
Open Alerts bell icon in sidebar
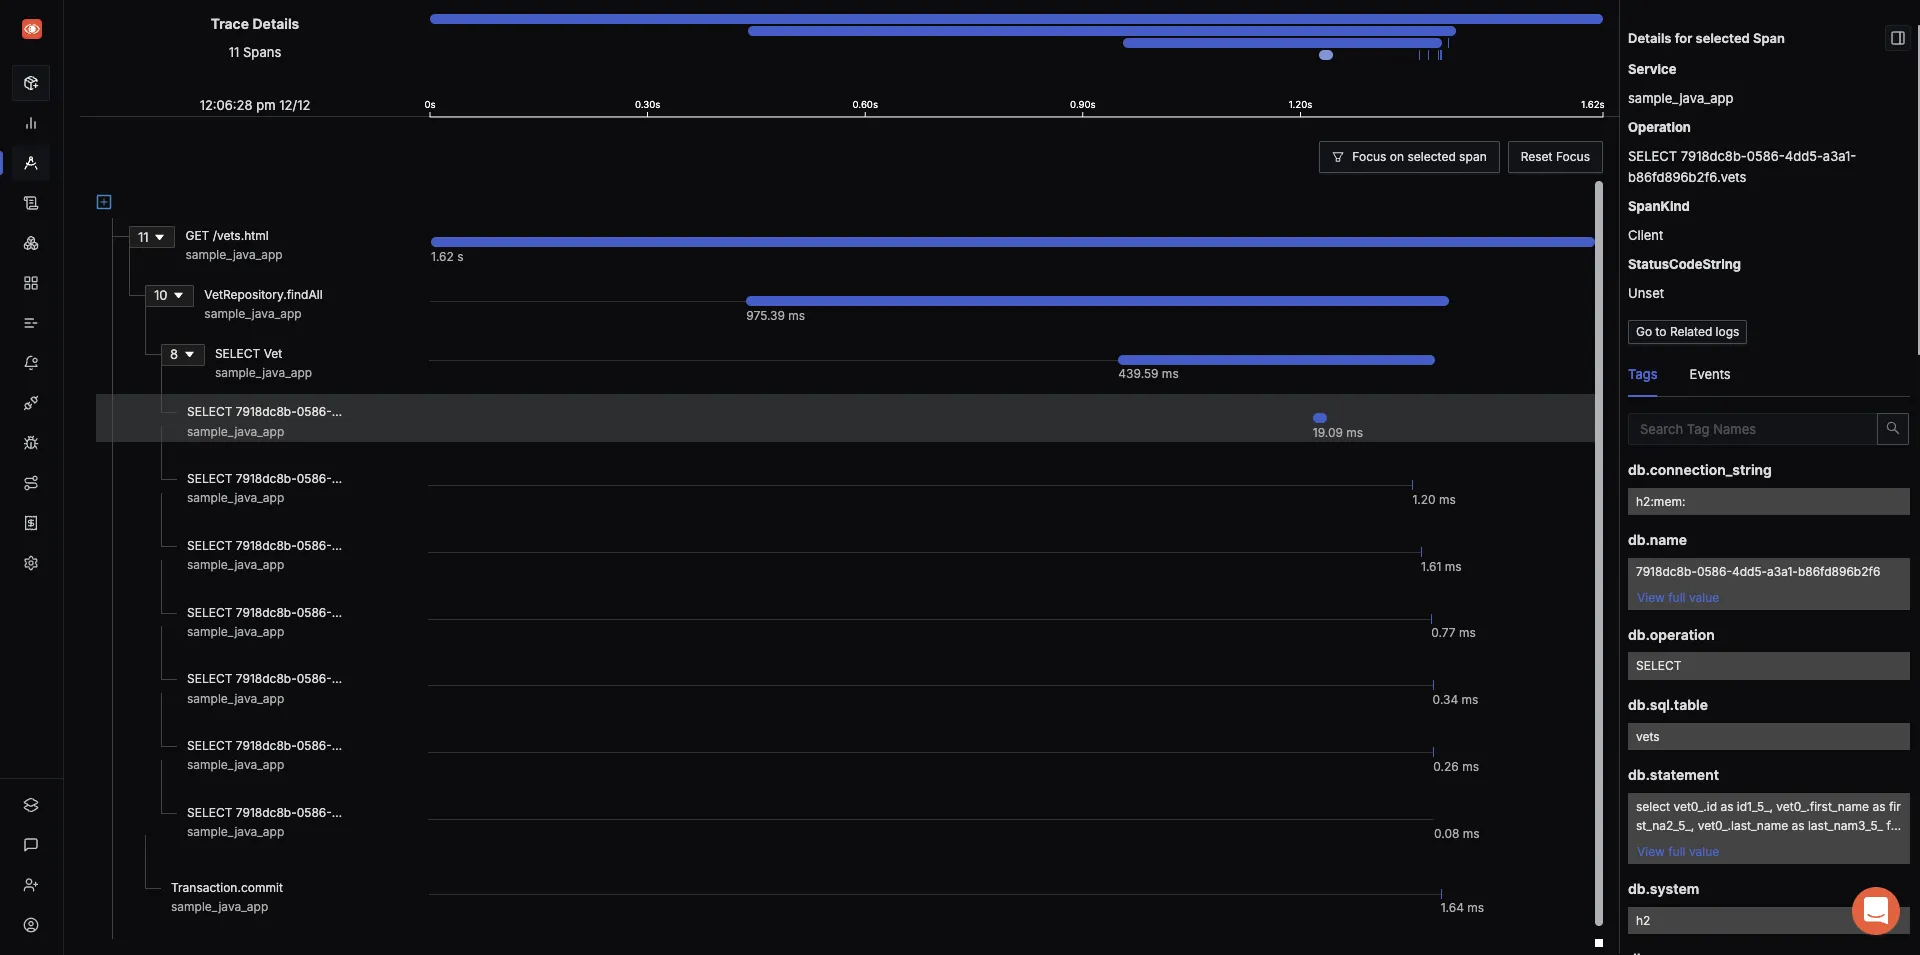[31, 363]
